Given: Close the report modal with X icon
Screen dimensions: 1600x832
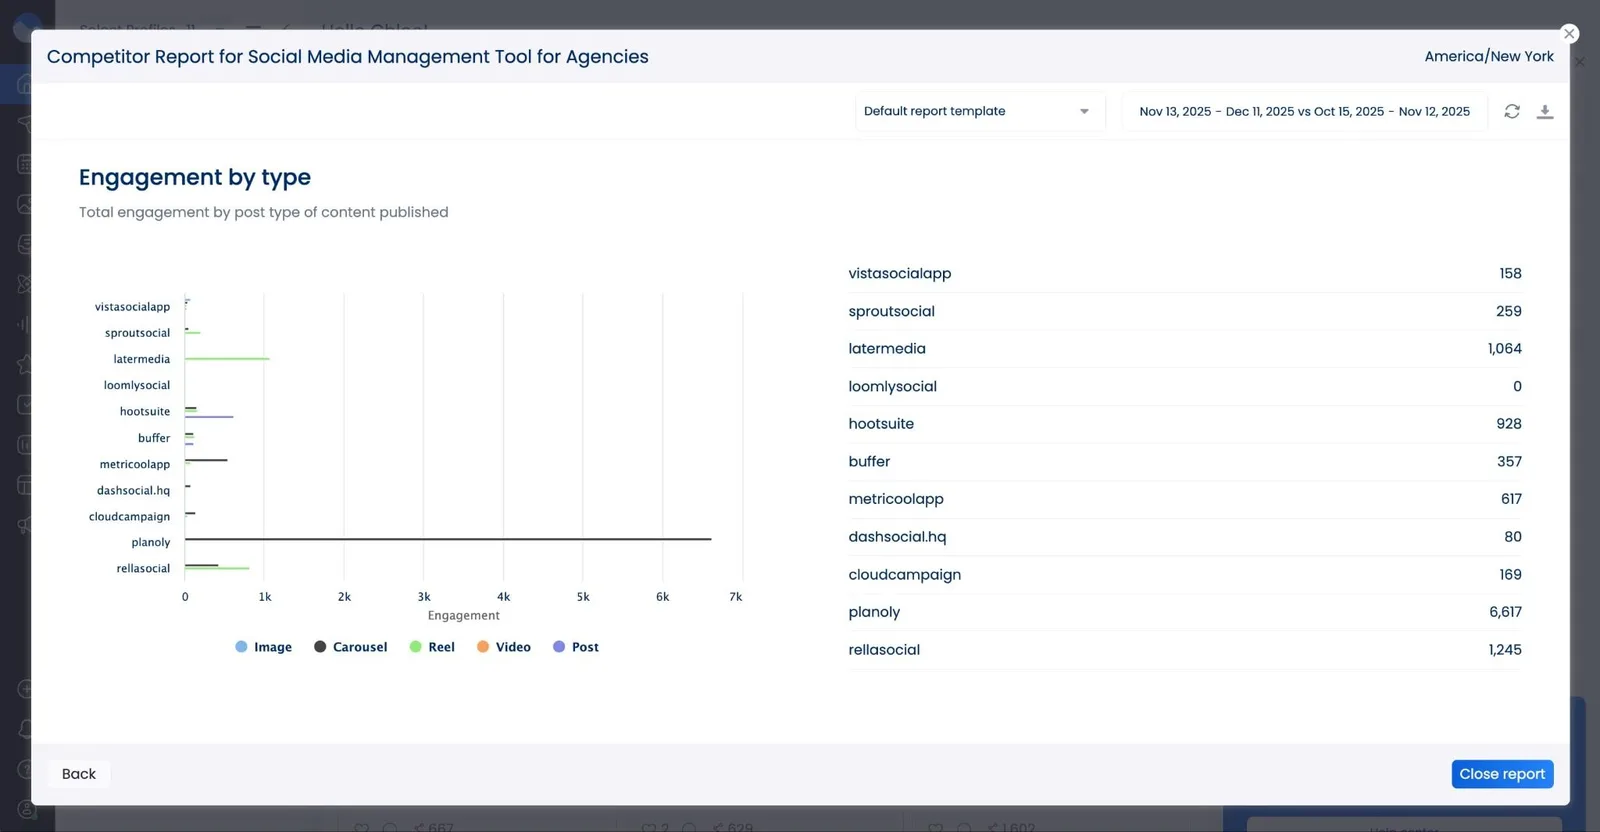Looking at the screenshot, I should point(1569,34).
